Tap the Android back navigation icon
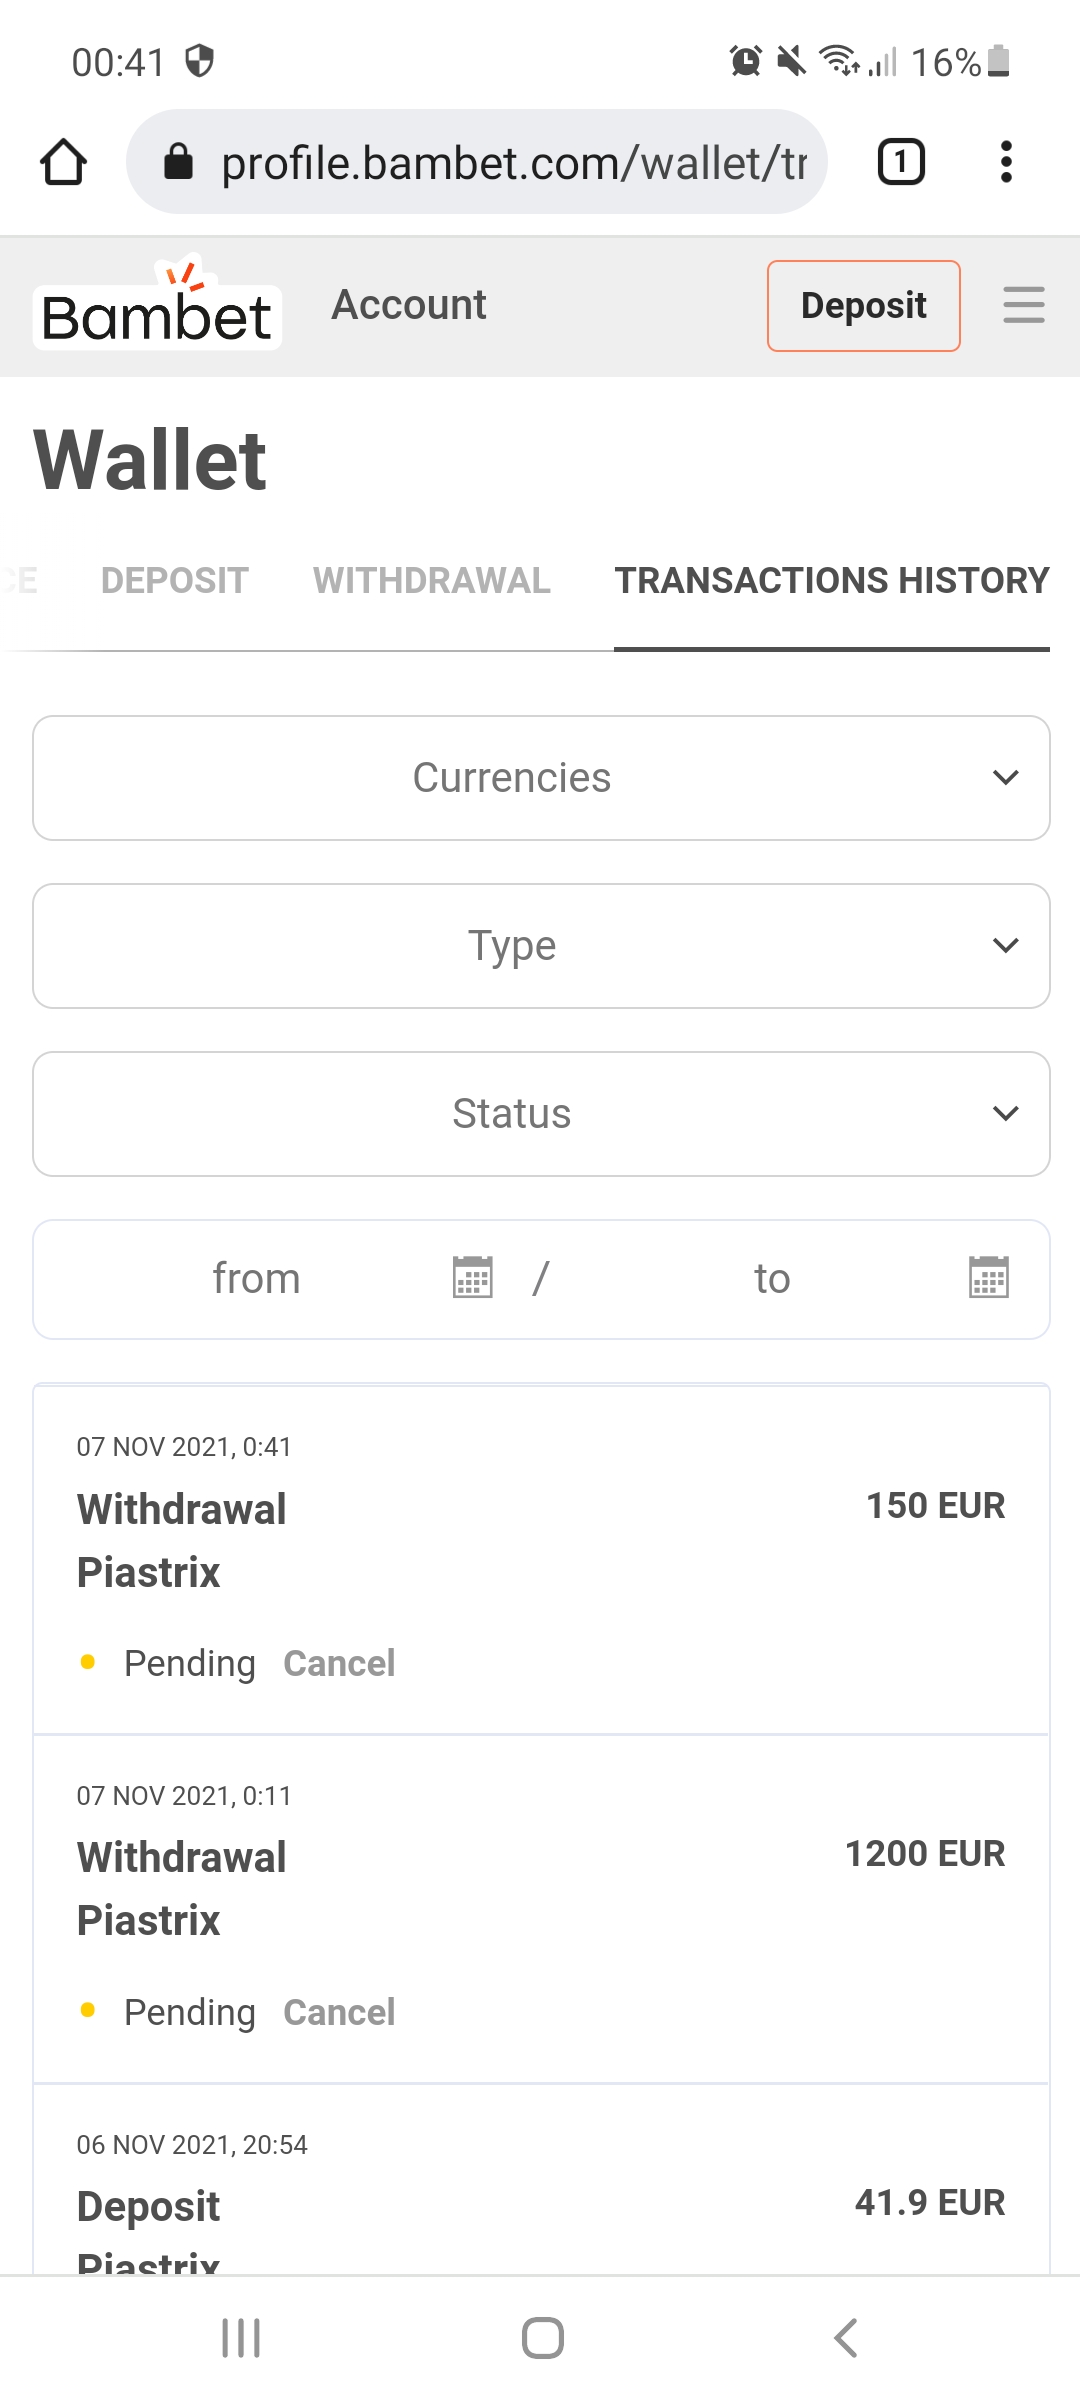Viewport: 1080px width, 2400px height. (x=845, y=2338)
